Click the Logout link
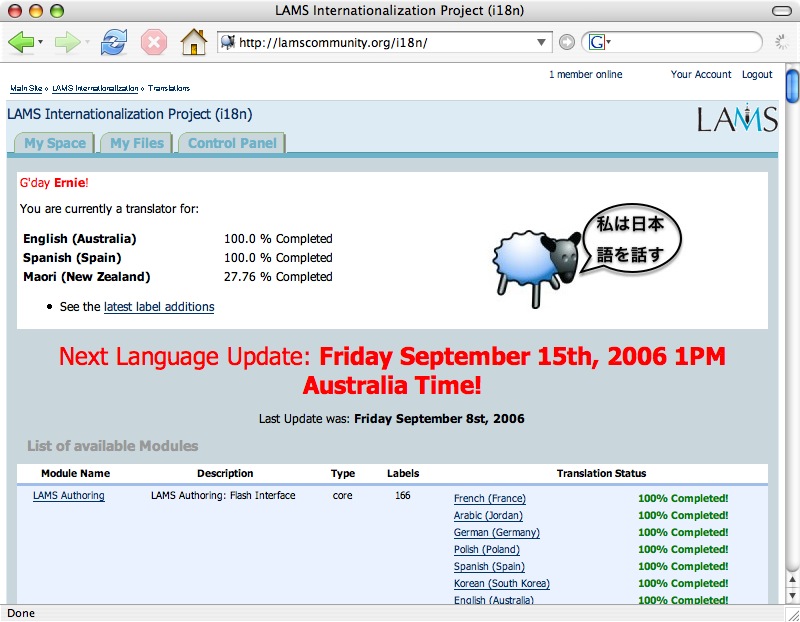Viewport: 800px width, 622px height. [x=757, y=75]
